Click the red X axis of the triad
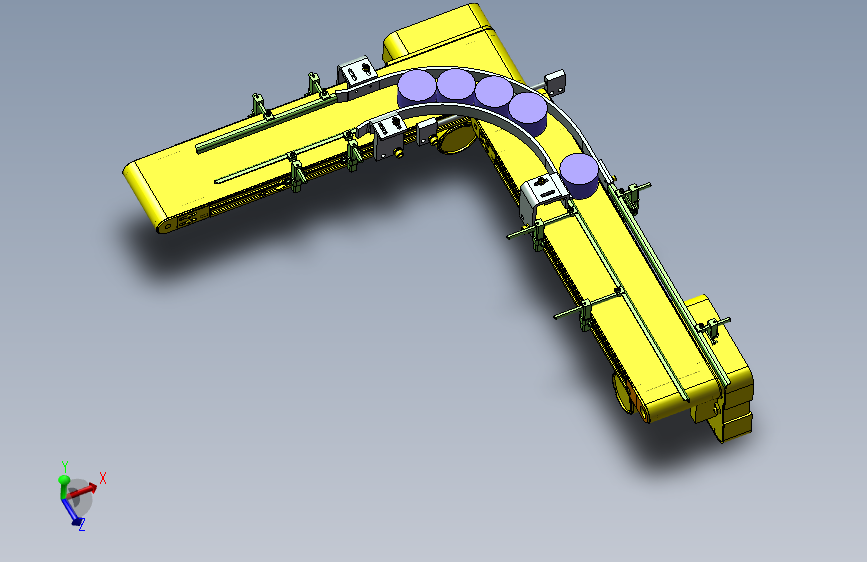This screenshot has height=562, width=867. 83,490
